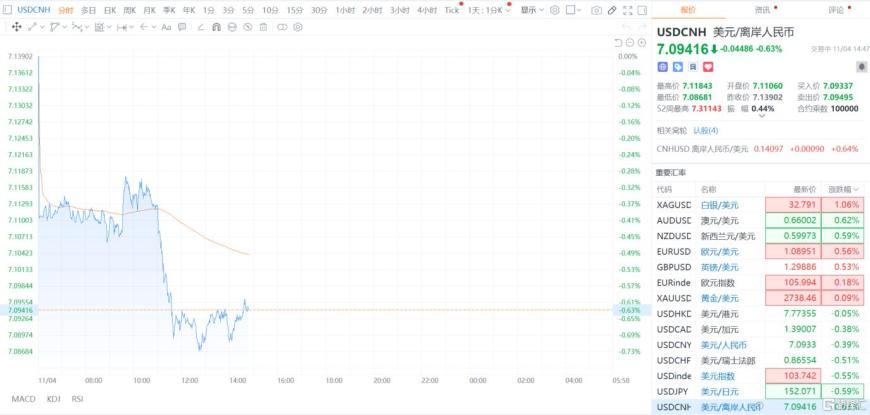Click the red heart favorite icon
Image resolution: width=870 pixels, height=415 pixels.
coord(707,66)
